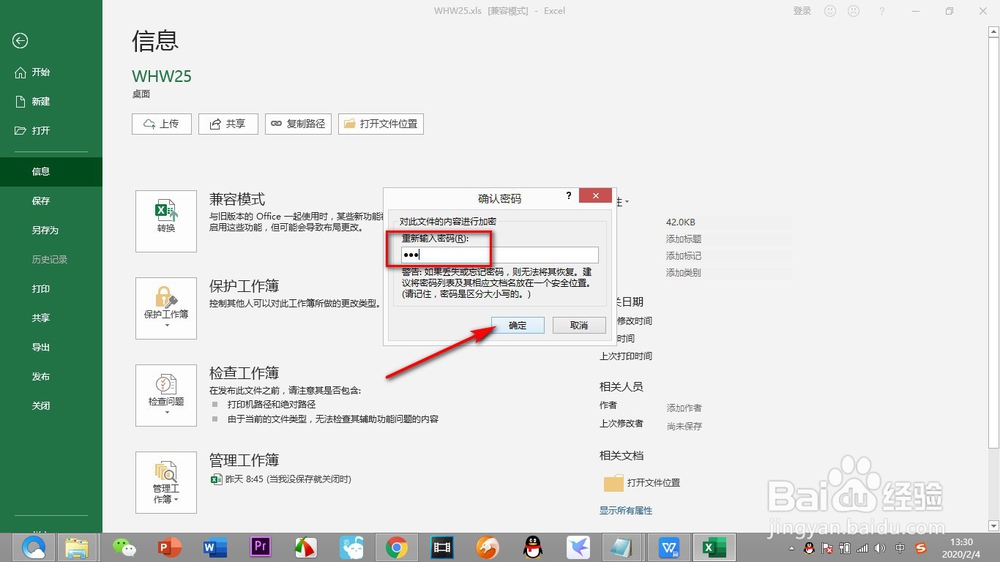The height and width of the screenshot is (562, 1000).
Task: Show hidden tray icons arrow
Action: pyautogui.click(x=791, y=548)
